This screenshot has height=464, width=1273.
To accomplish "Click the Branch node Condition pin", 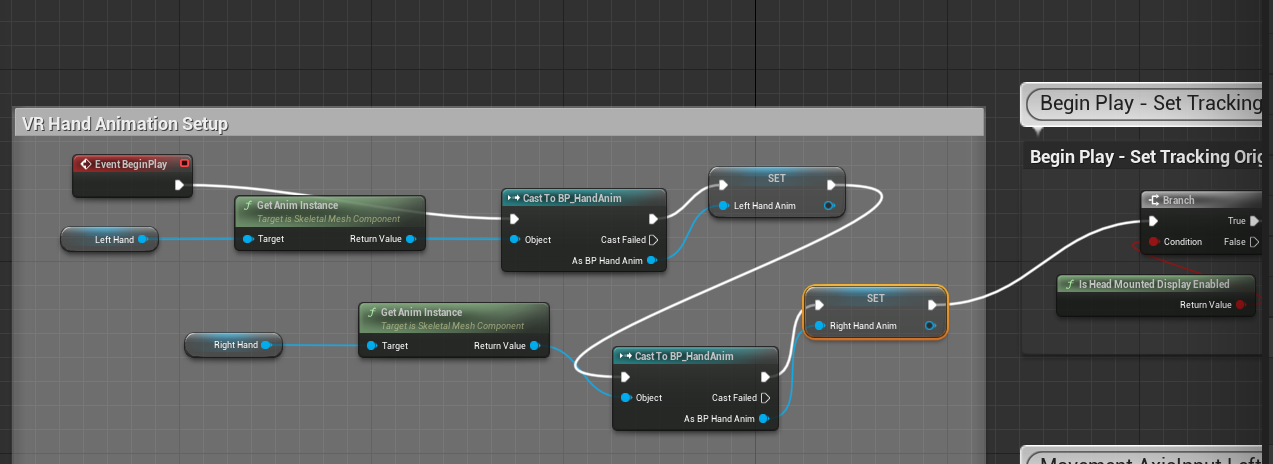I will pos(1154,242).
